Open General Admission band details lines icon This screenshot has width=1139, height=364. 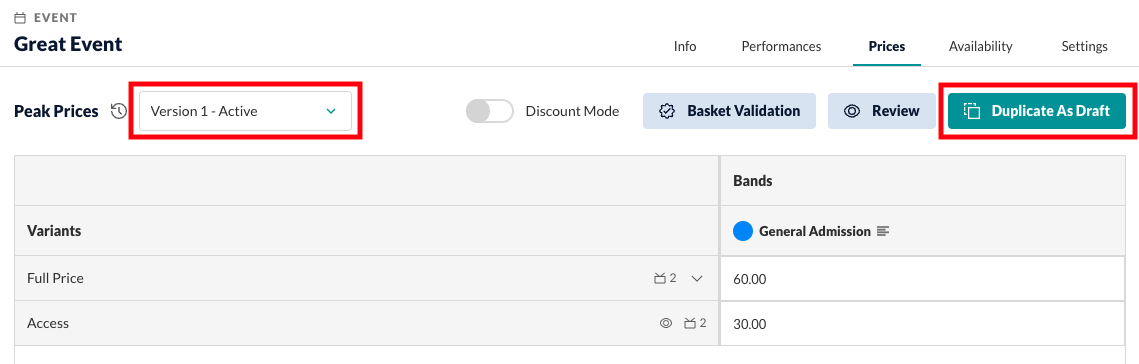883,232
